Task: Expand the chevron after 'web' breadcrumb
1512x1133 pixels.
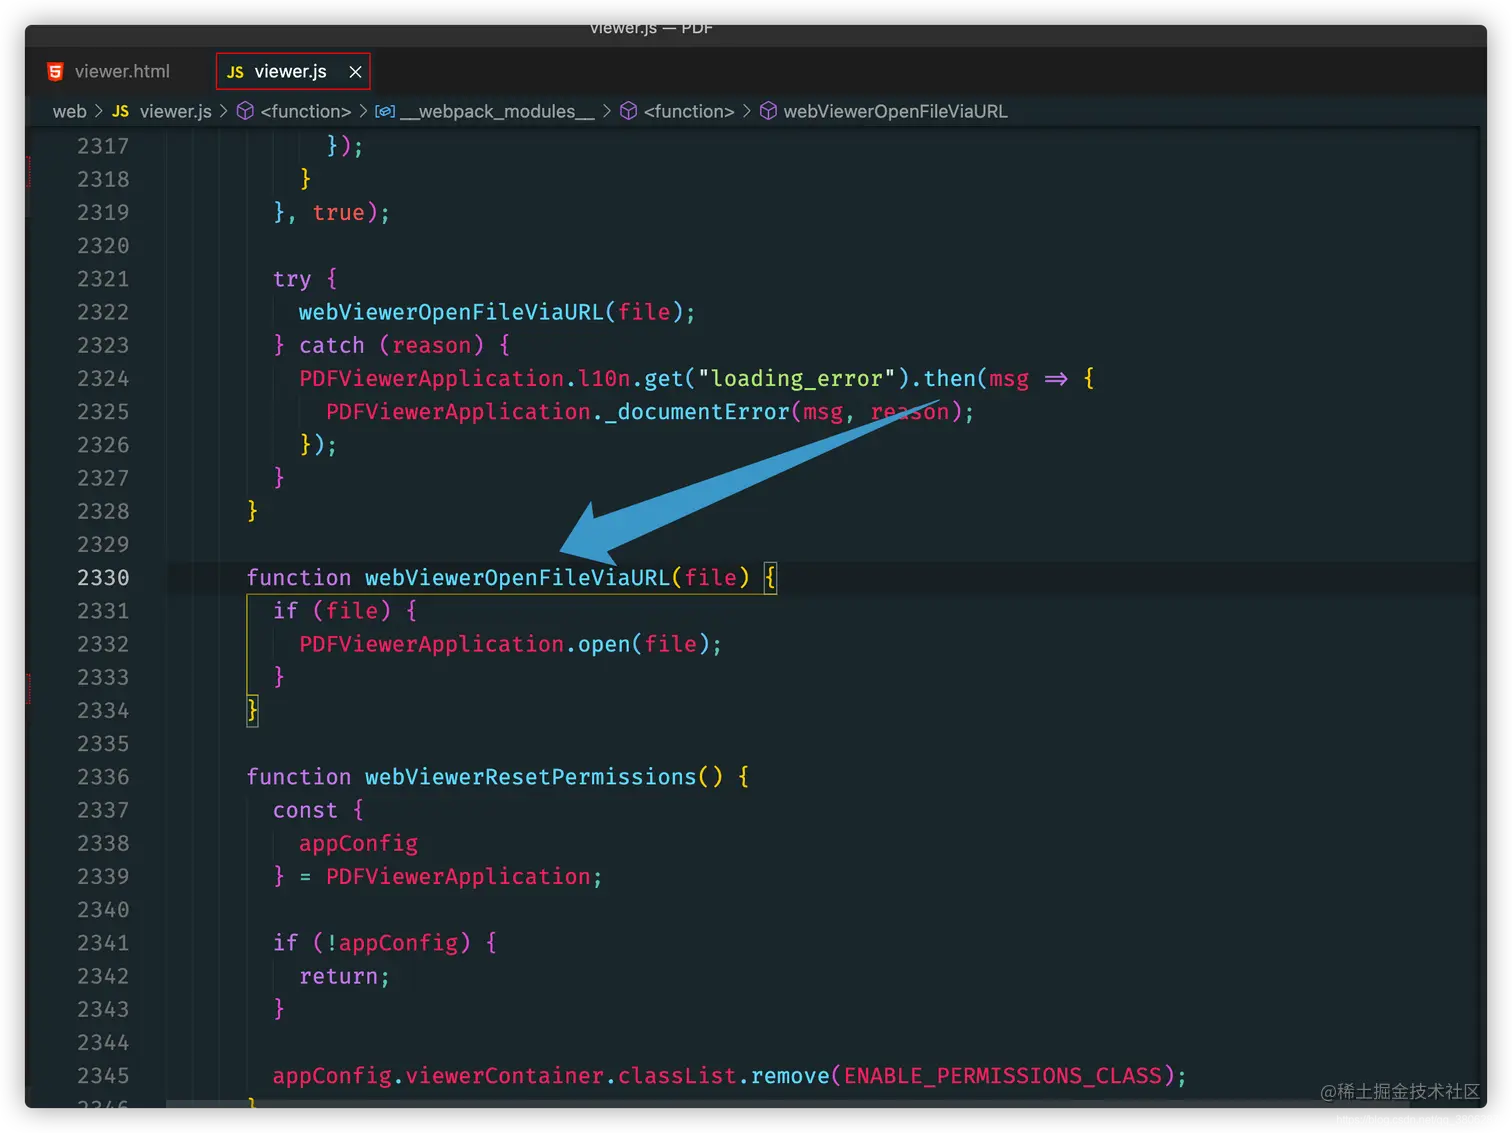Action: click(x=99, y=111)
